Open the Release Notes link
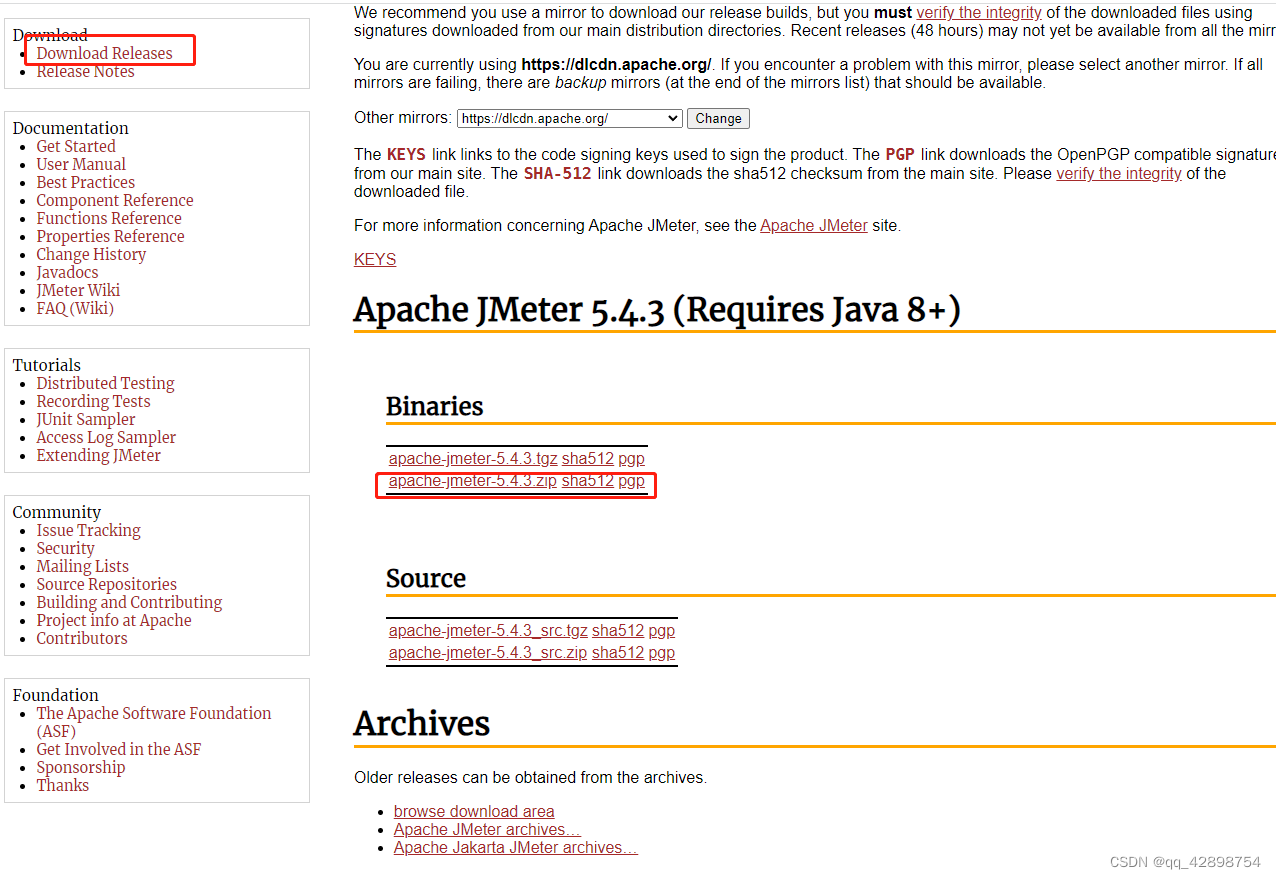Screen dimensions: 1276x879 click(x=85, y=71)
